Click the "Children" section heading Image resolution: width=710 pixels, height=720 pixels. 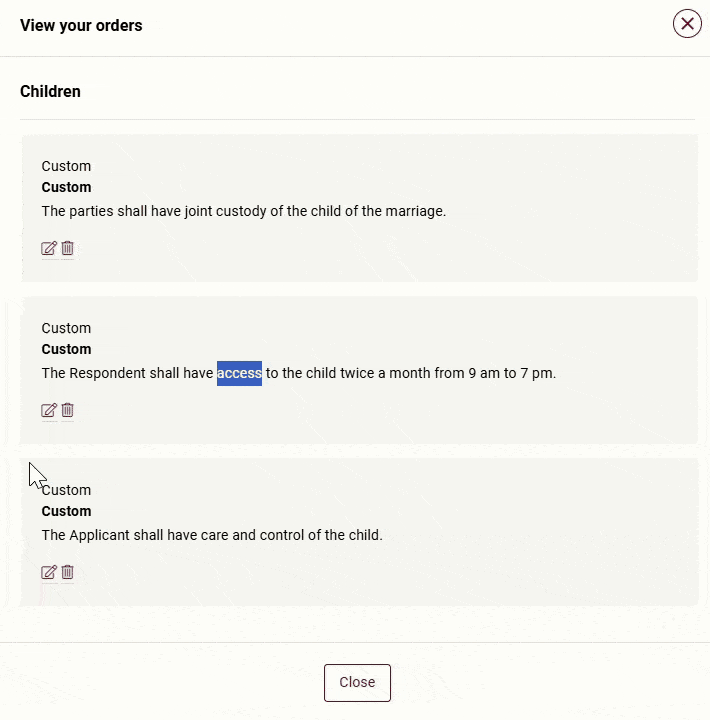point(50,91)
